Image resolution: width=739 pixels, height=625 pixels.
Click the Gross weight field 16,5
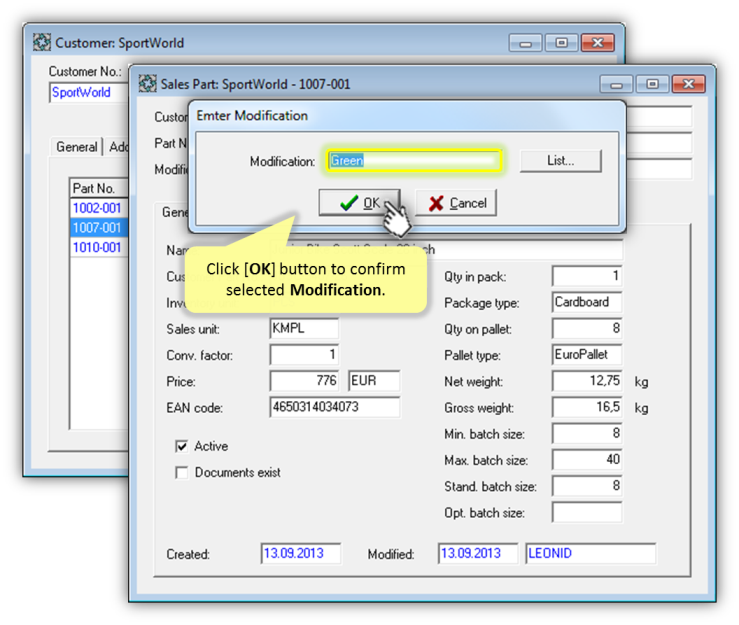(587, 407)
